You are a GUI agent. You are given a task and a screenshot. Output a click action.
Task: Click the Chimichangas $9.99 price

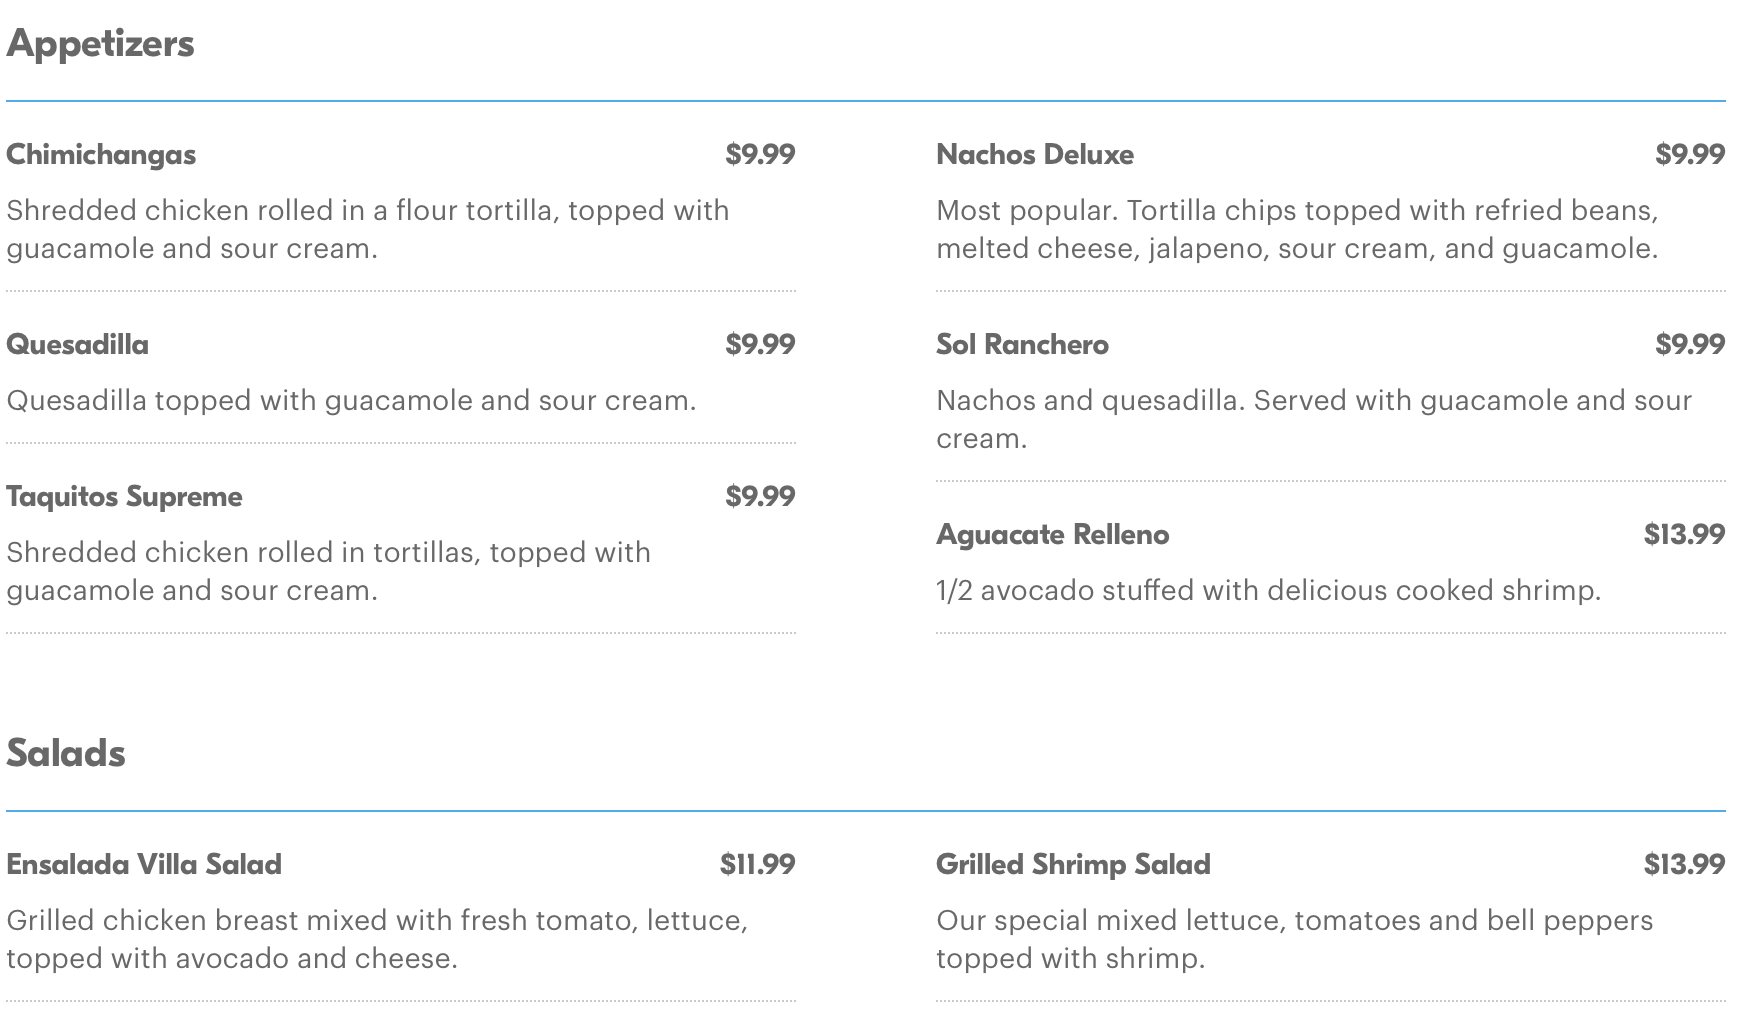coord(760,155)
